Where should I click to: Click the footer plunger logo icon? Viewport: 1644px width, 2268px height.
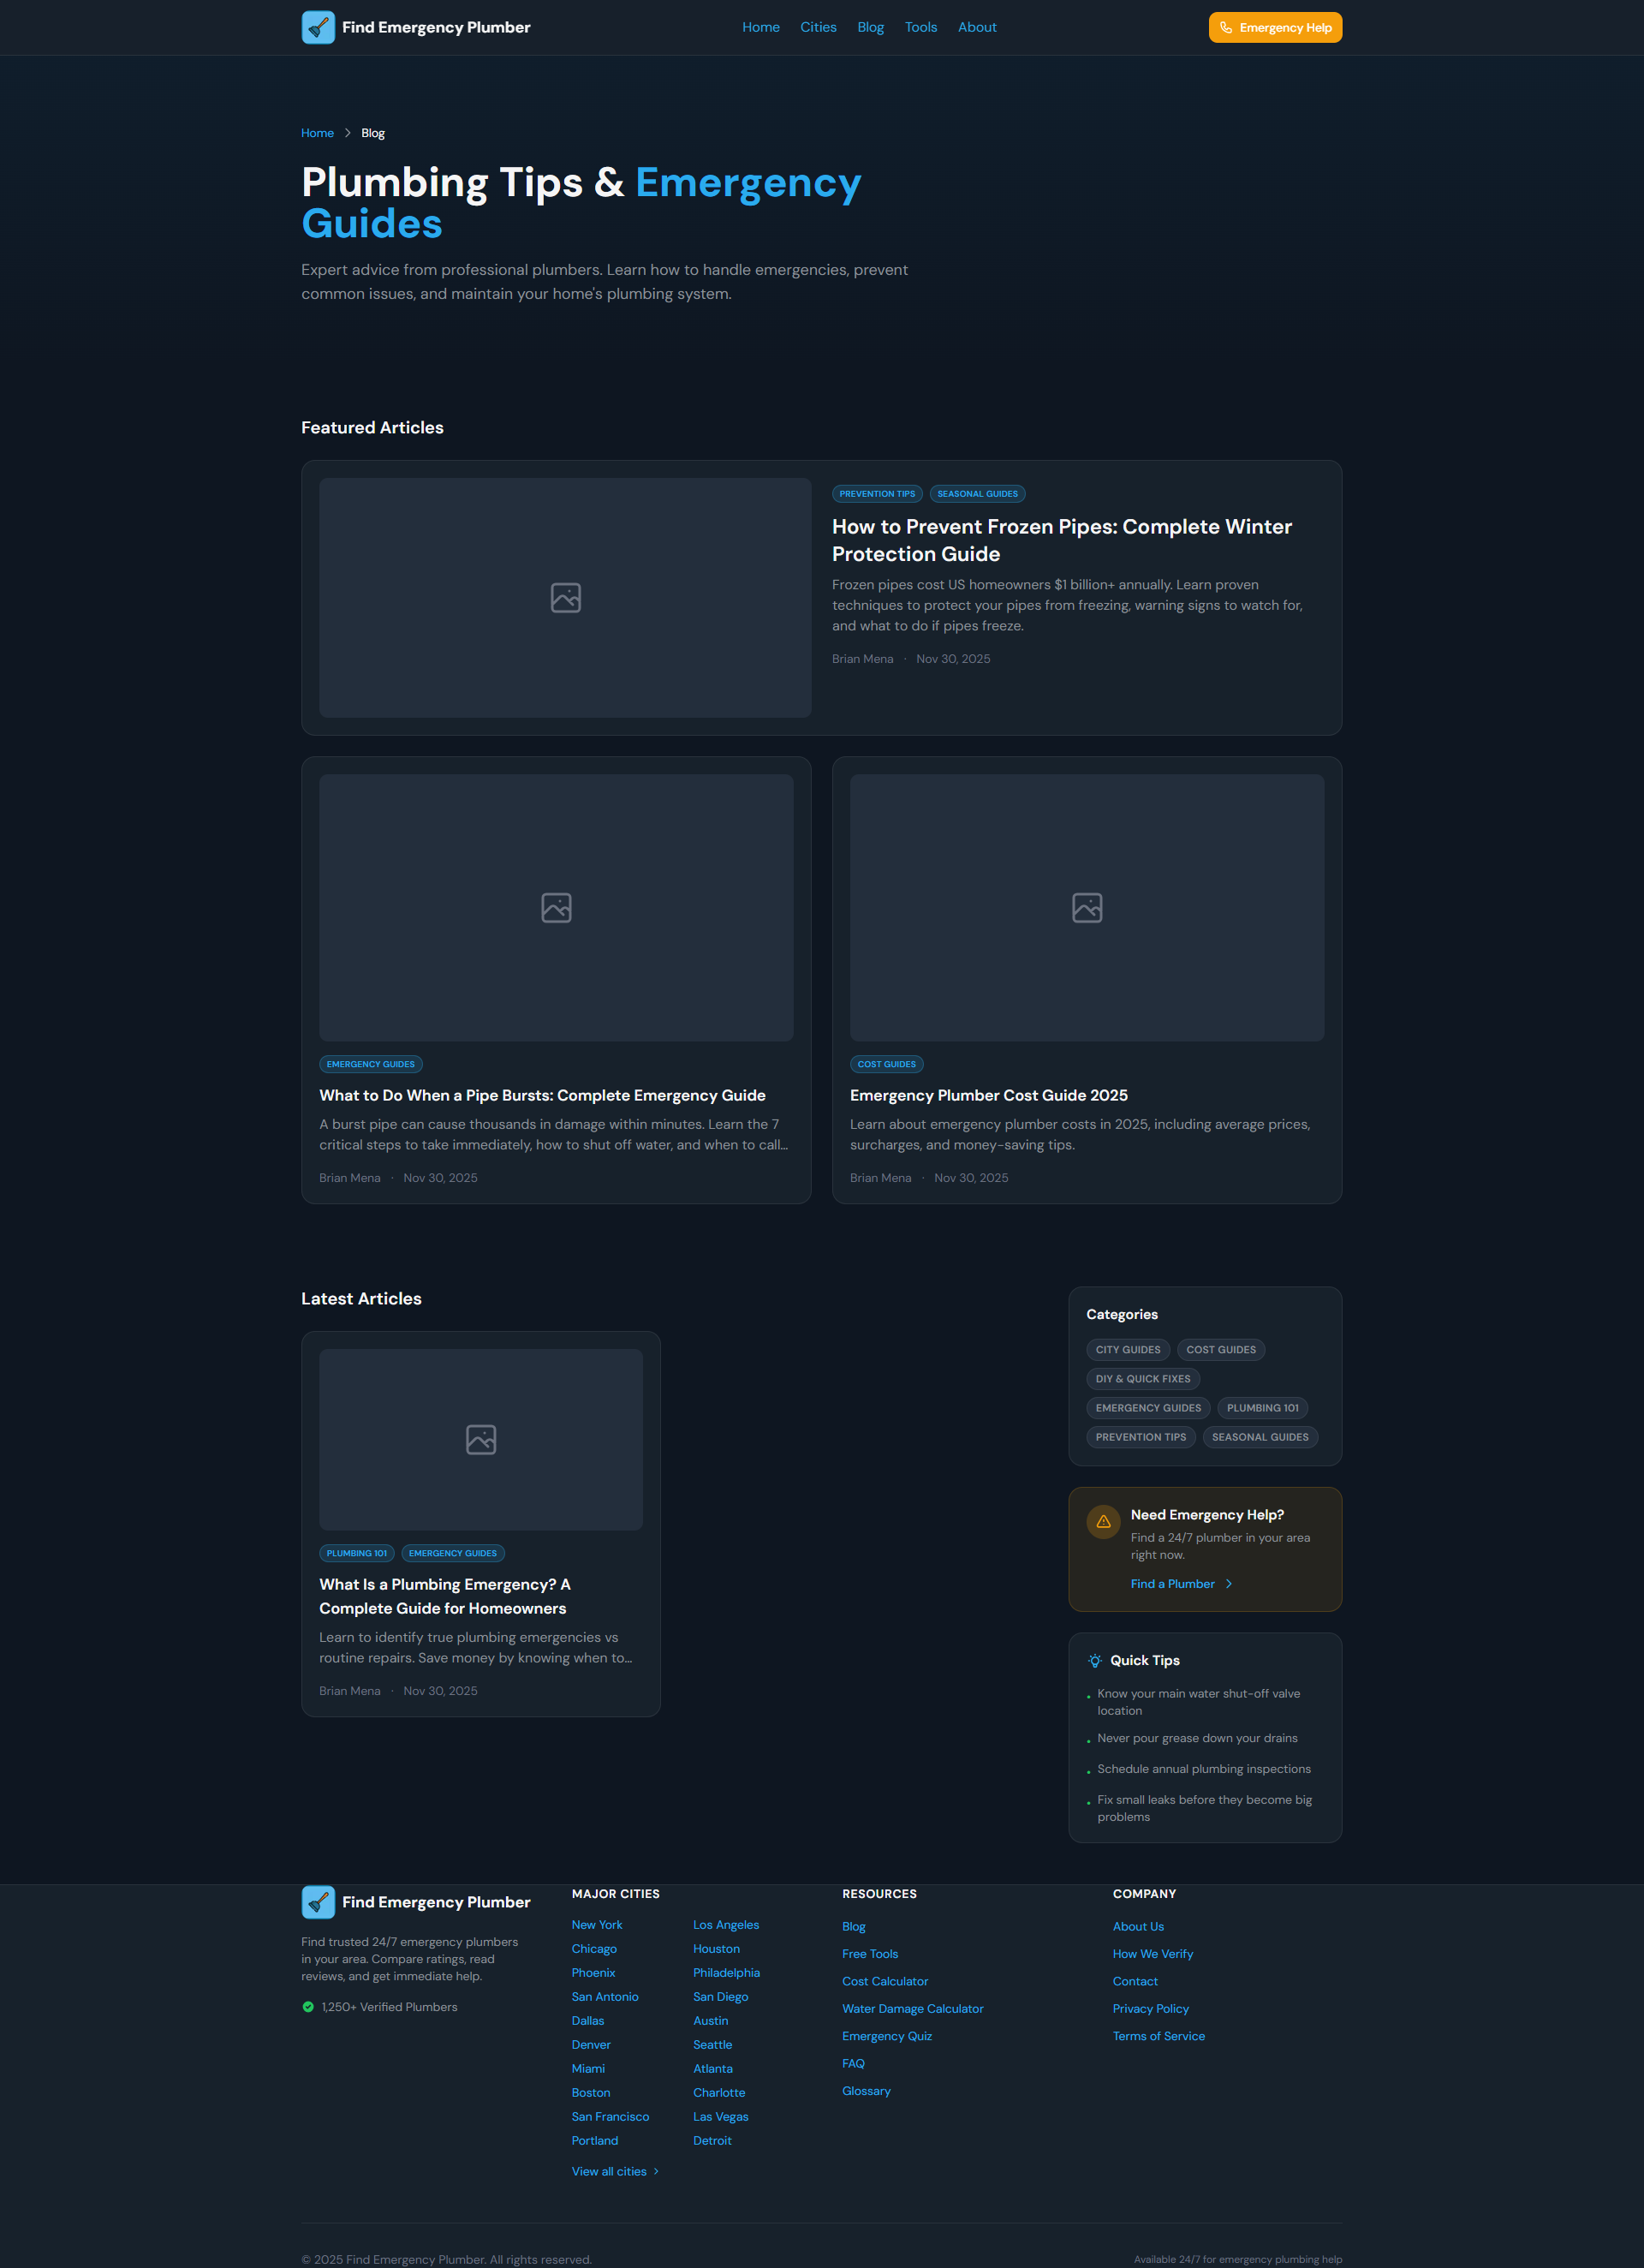pos(318,1902)
